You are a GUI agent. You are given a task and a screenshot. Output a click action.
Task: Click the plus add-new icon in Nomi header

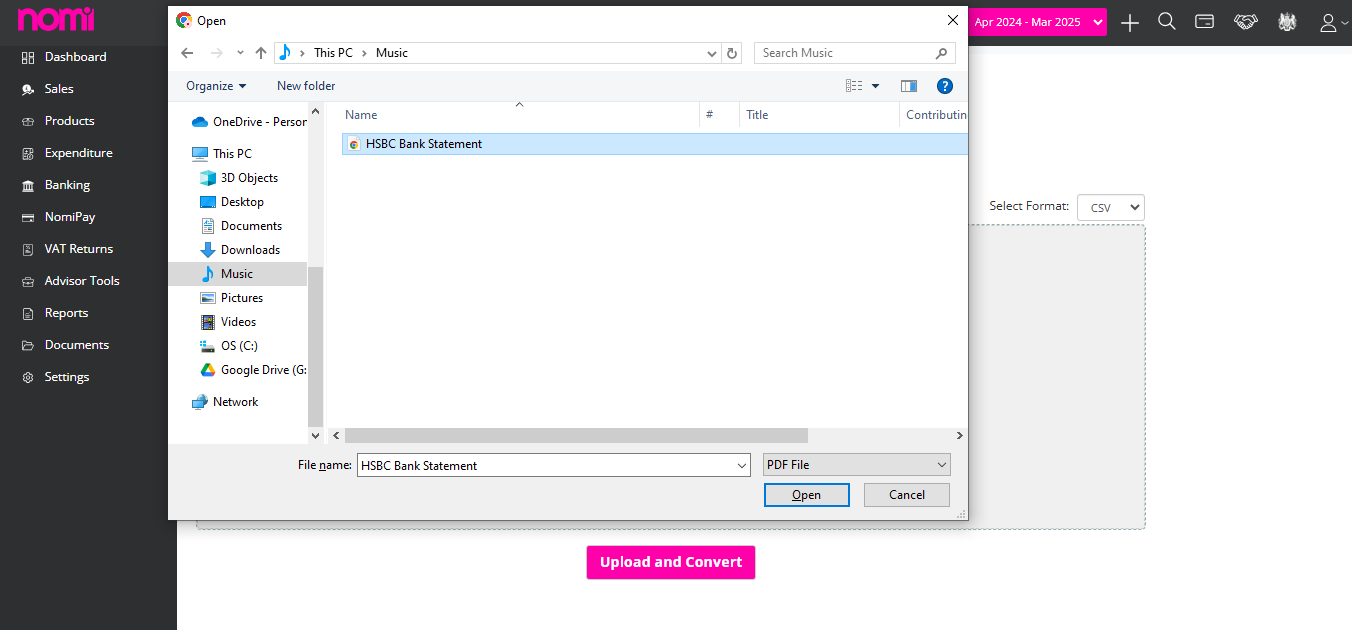[1130, 22]
